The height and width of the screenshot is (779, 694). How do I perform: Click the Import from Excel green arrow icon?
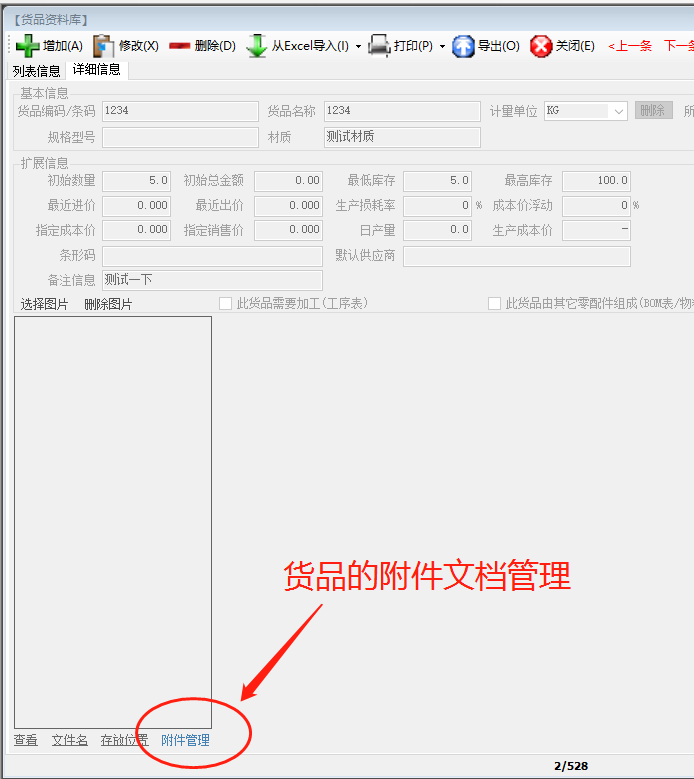pyautogui.click(x=257, y=46)
